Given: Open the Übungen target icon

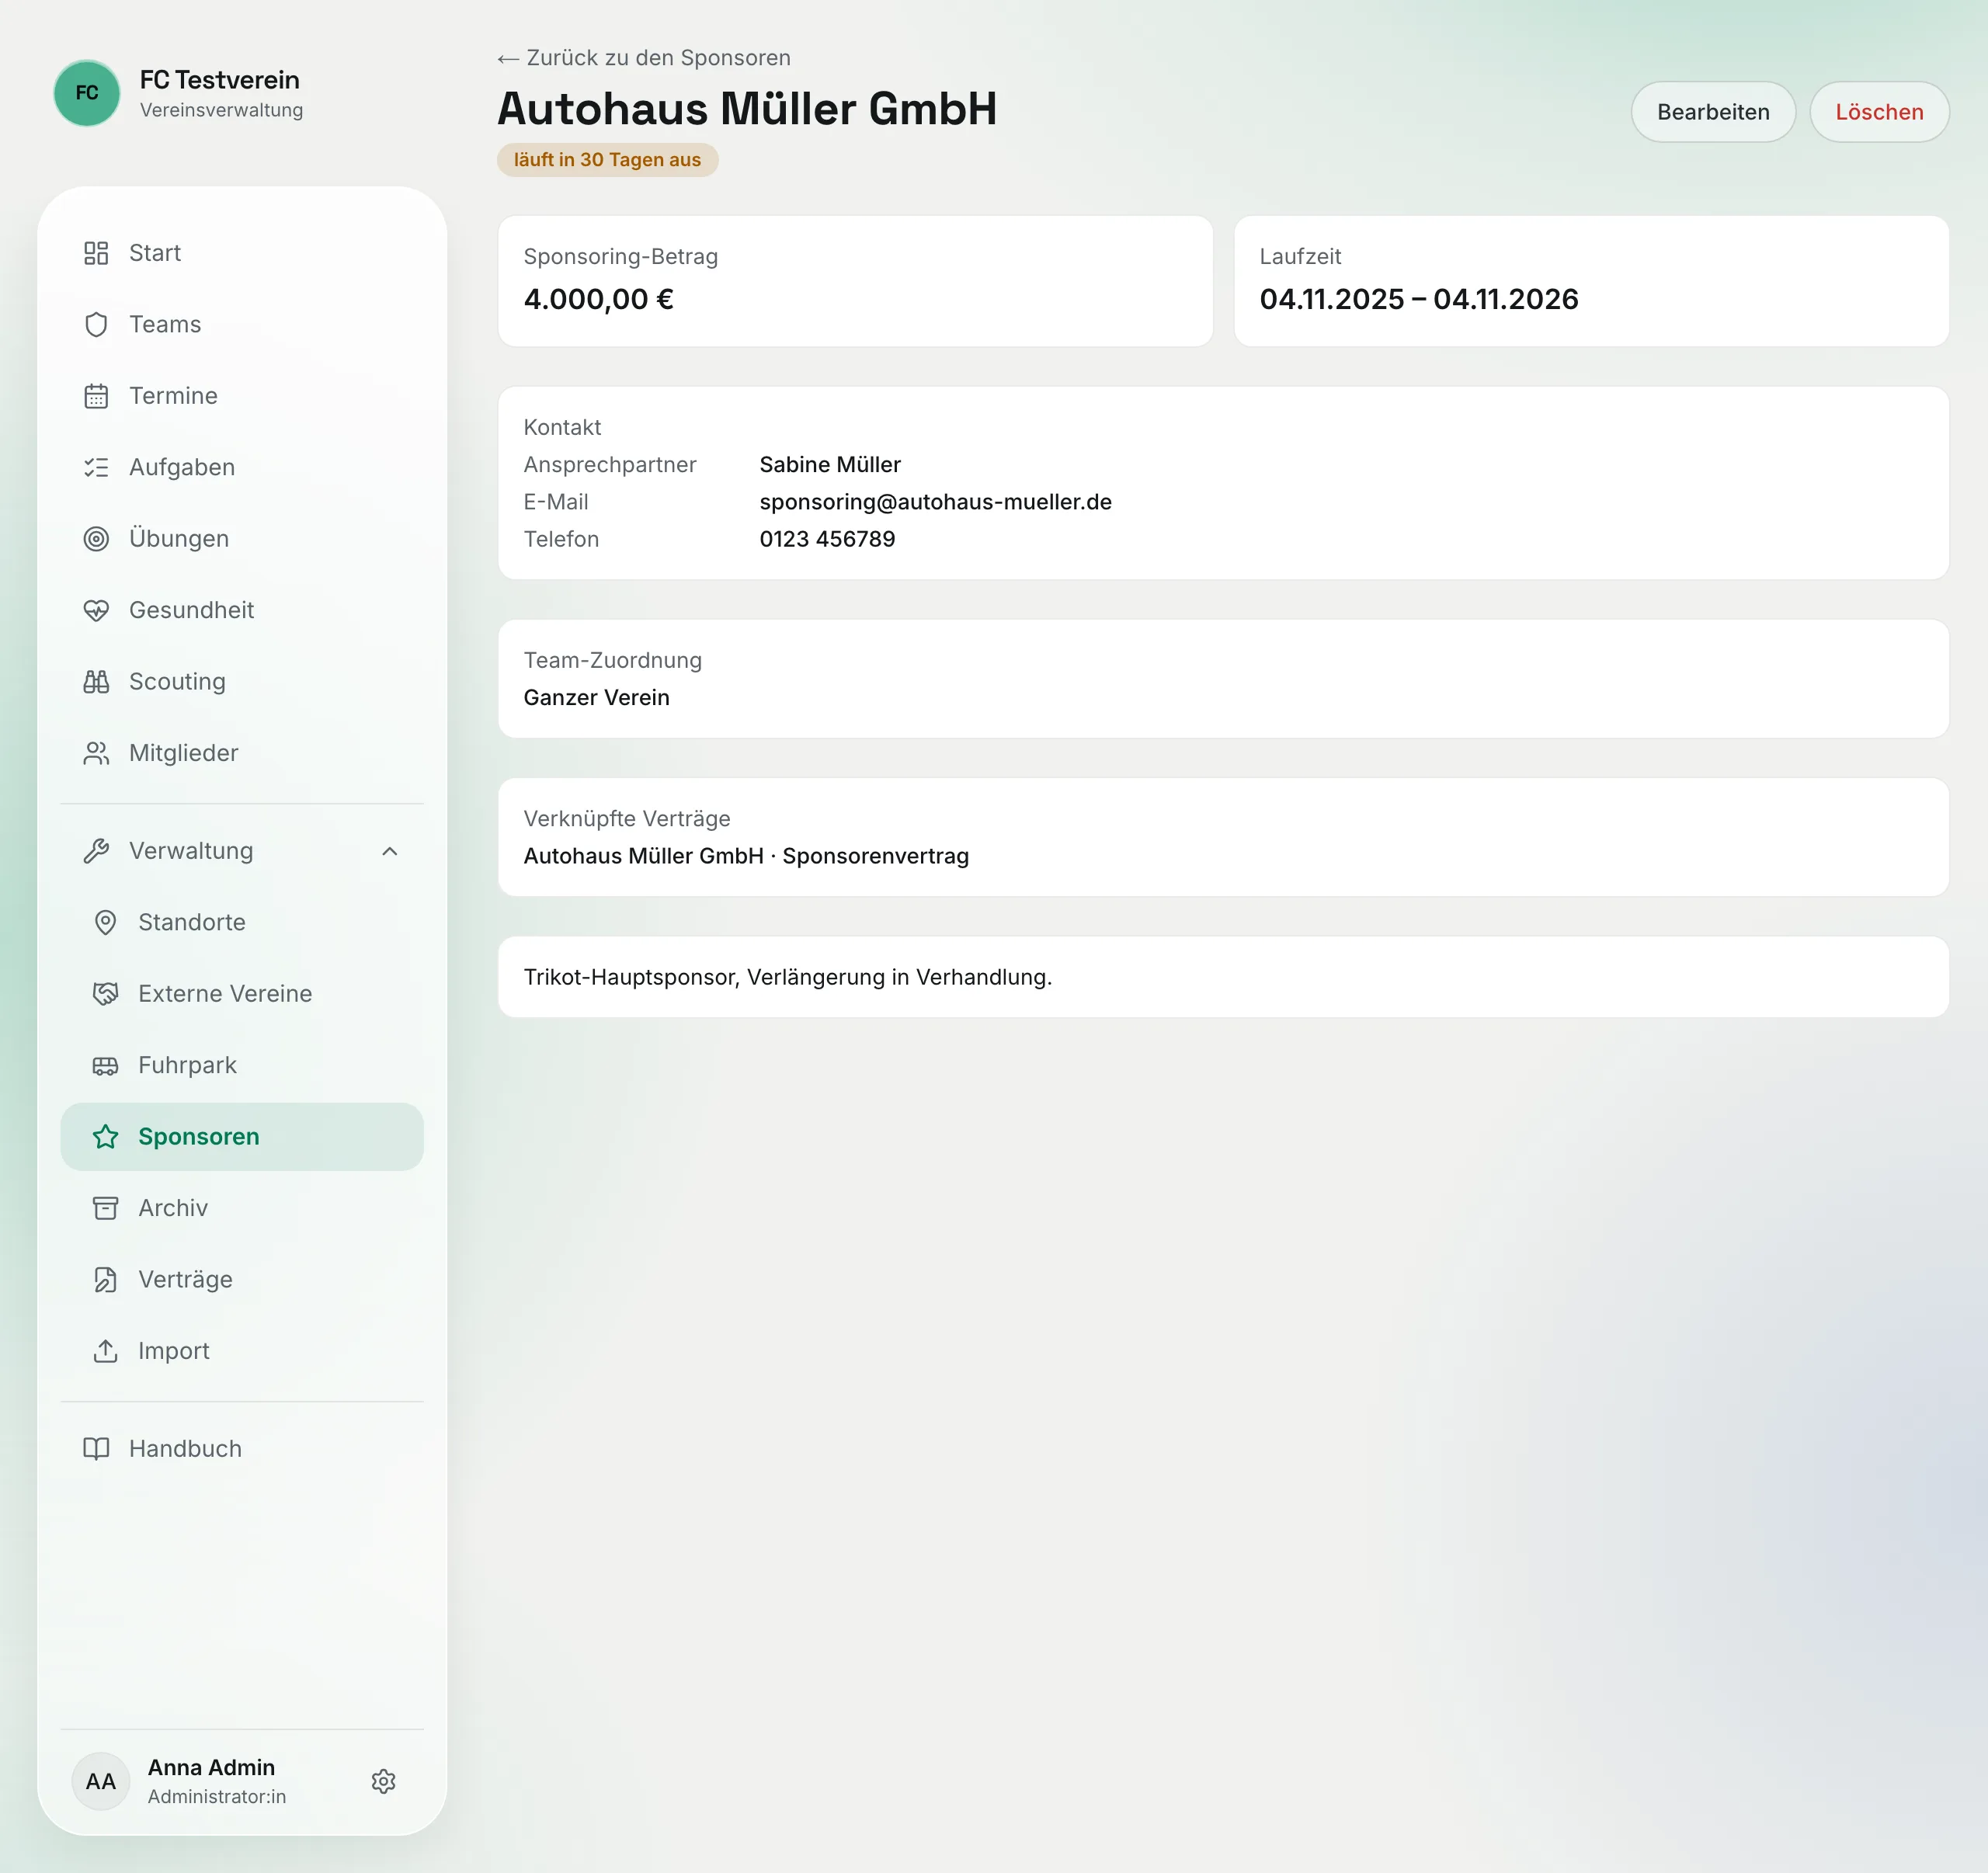Looking at the screenshot, I should 96,539.
